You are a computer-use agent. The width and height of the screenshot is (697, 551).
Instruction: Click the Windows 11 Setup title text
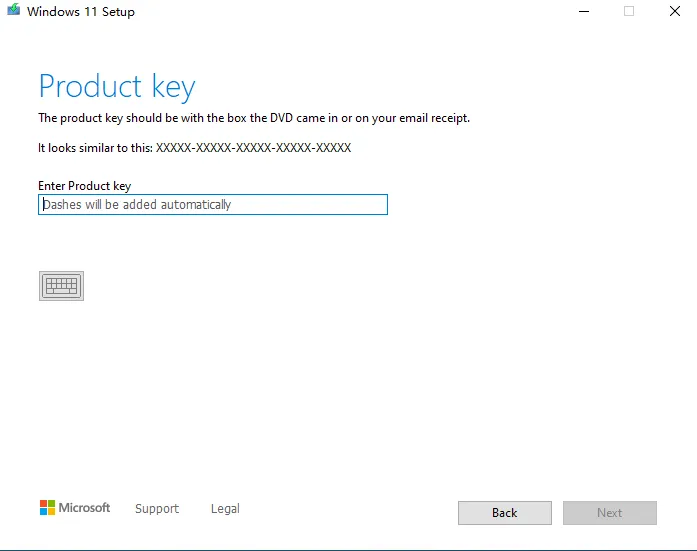click(x=80, y=12)
